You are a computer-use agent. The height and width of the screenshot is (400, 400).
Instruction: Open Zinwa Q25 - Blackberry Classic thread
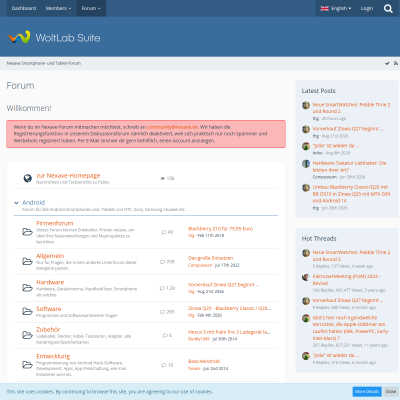click(229, 308)
